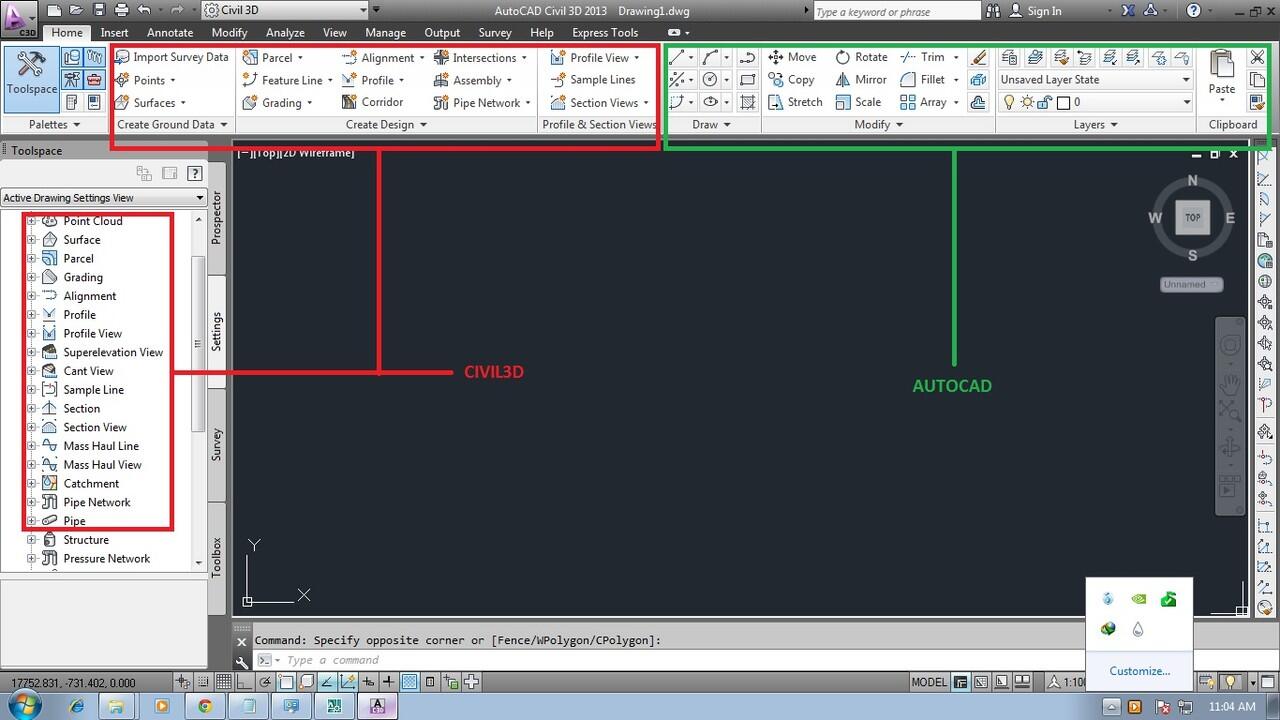The width and height of the screenshot is (1280, 720).
Task: Select the Trim tool
Action: [923, 57]
